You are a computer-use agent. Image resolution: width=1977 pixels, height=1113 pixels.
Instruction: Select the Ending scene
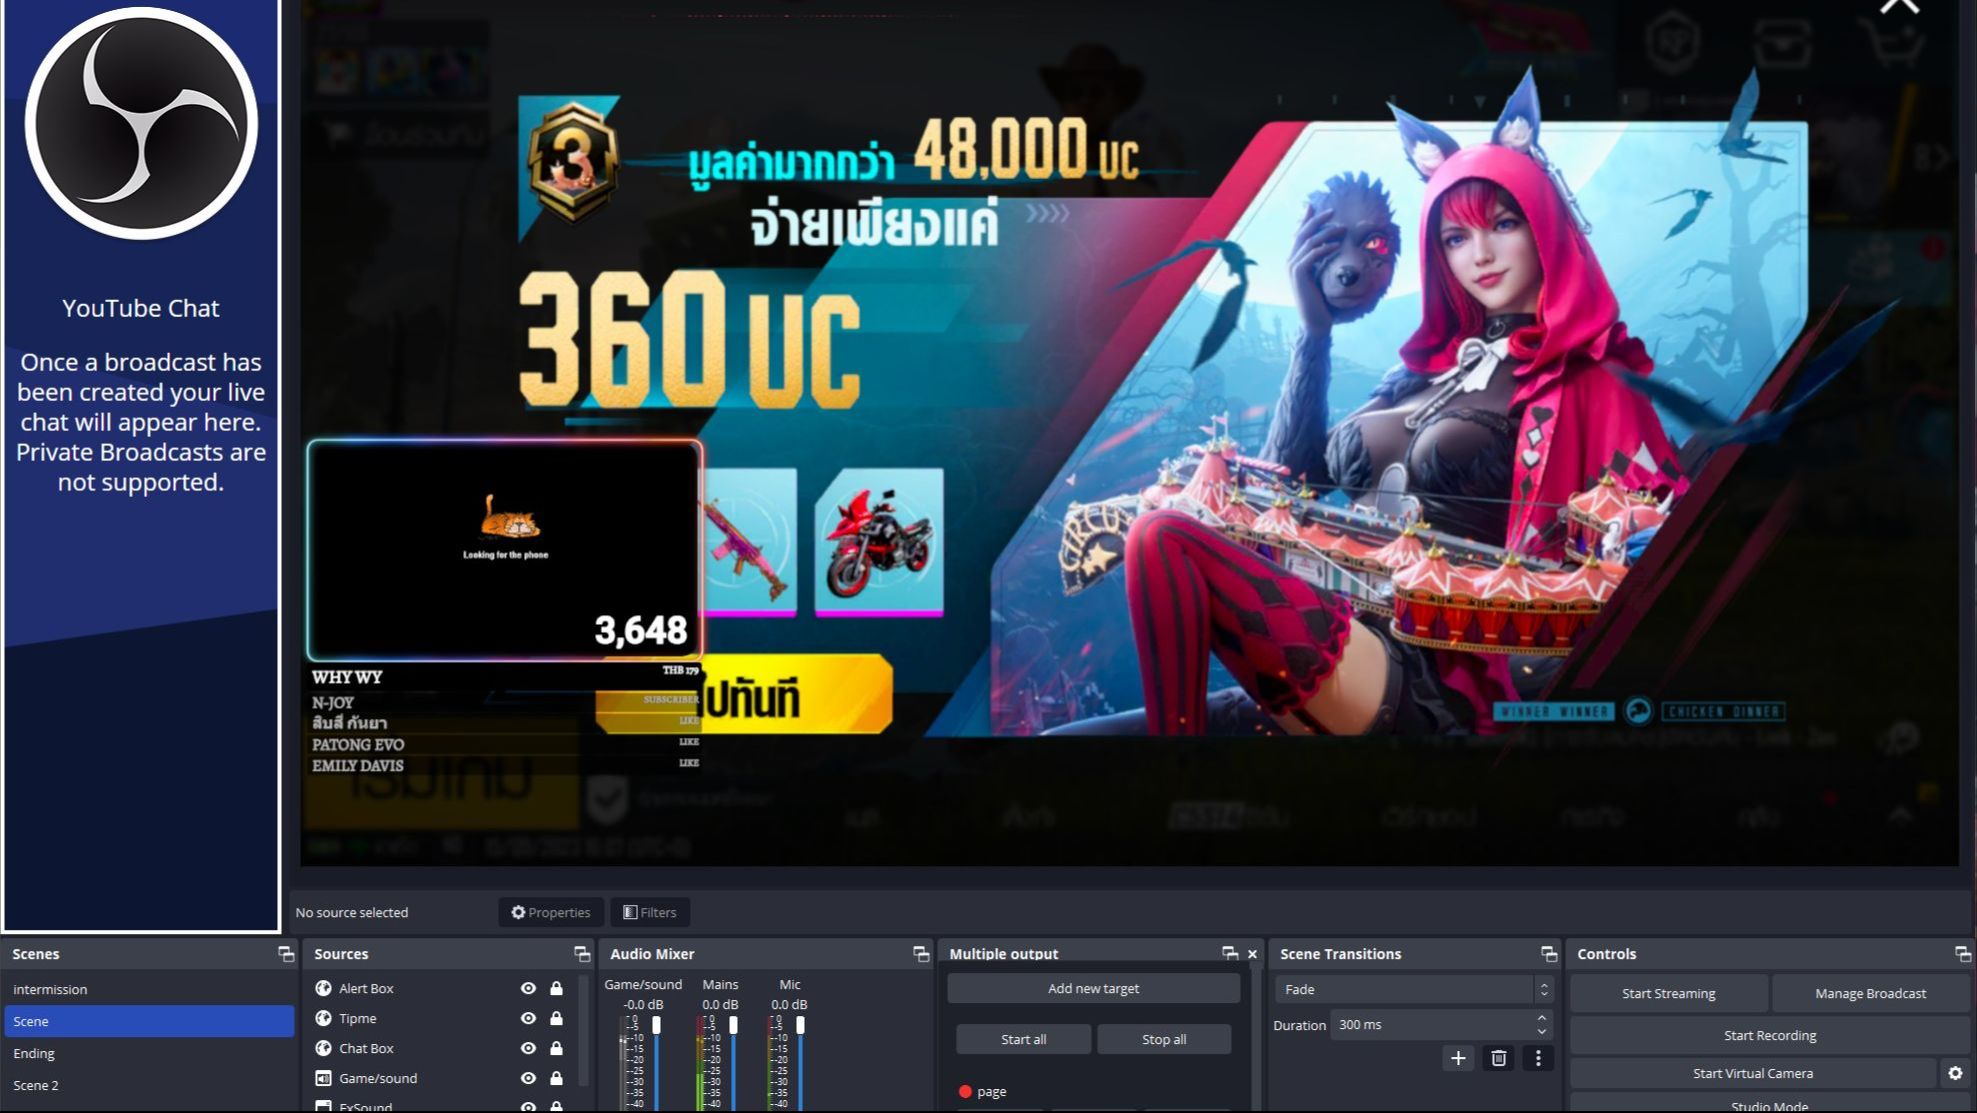[x=149, y=1053]
